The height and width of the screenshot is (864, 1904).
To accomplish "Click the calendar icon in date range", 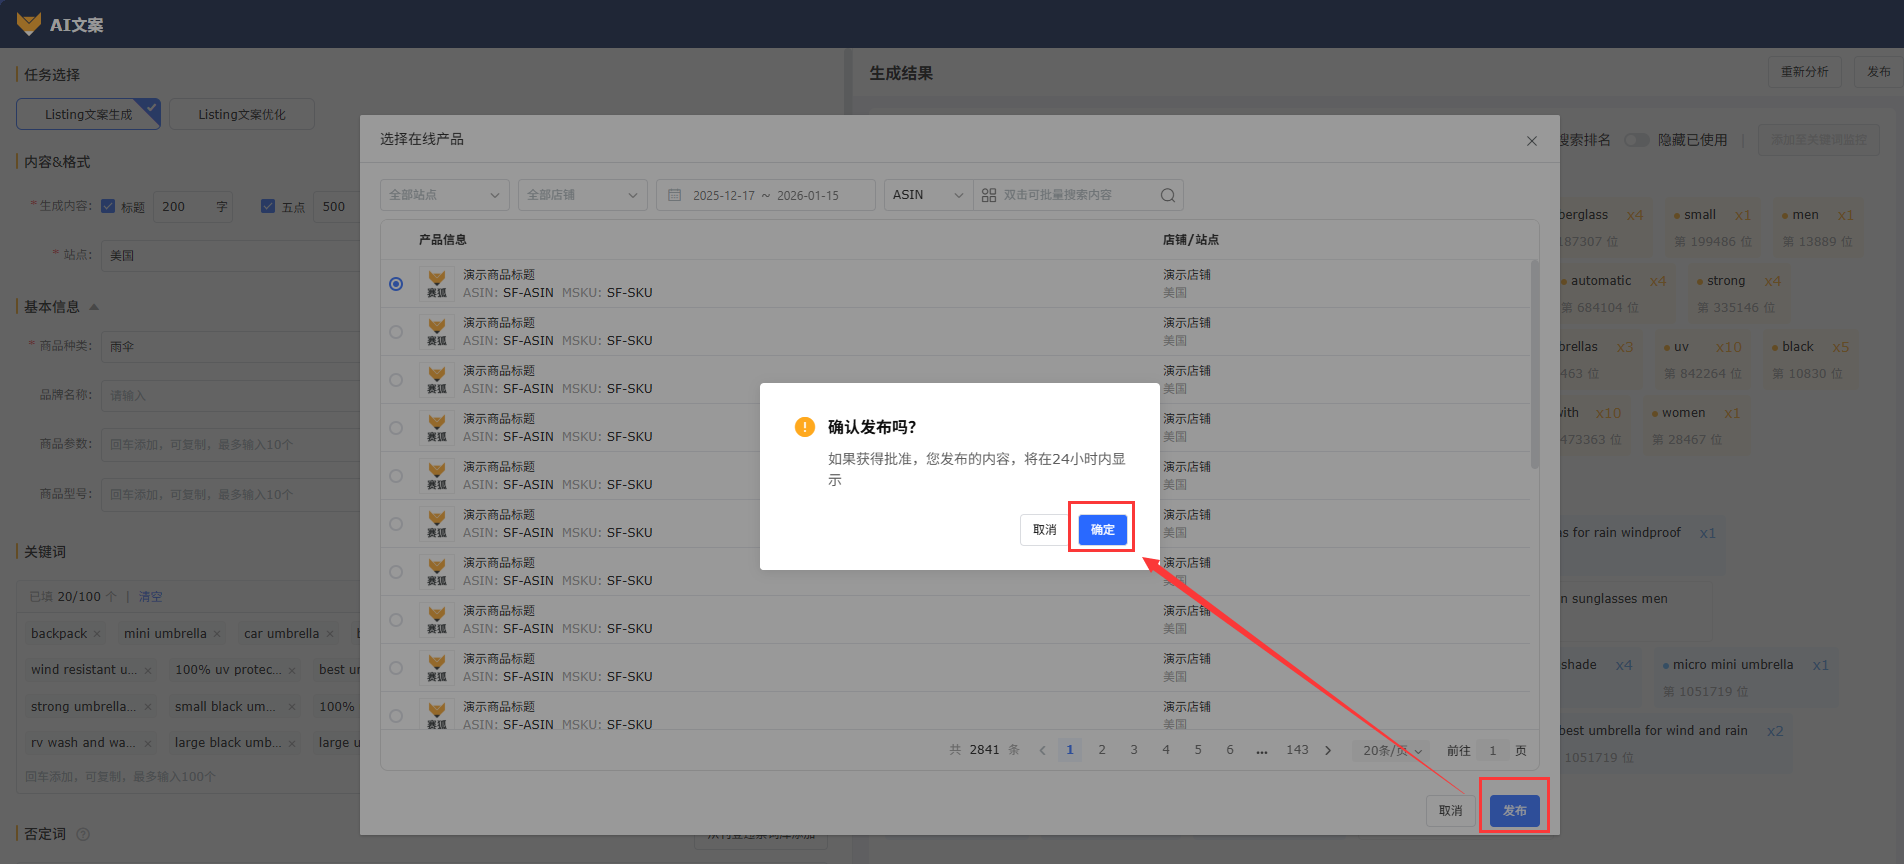I will click(675, 195).
